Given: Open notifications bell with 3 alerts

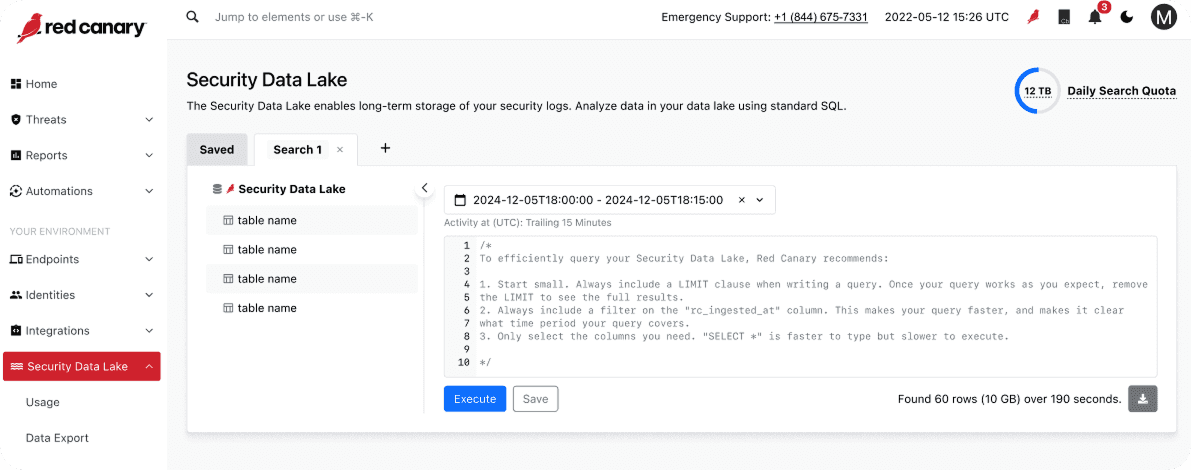Looking at the screenshot, I should [x=1095, y=17].
